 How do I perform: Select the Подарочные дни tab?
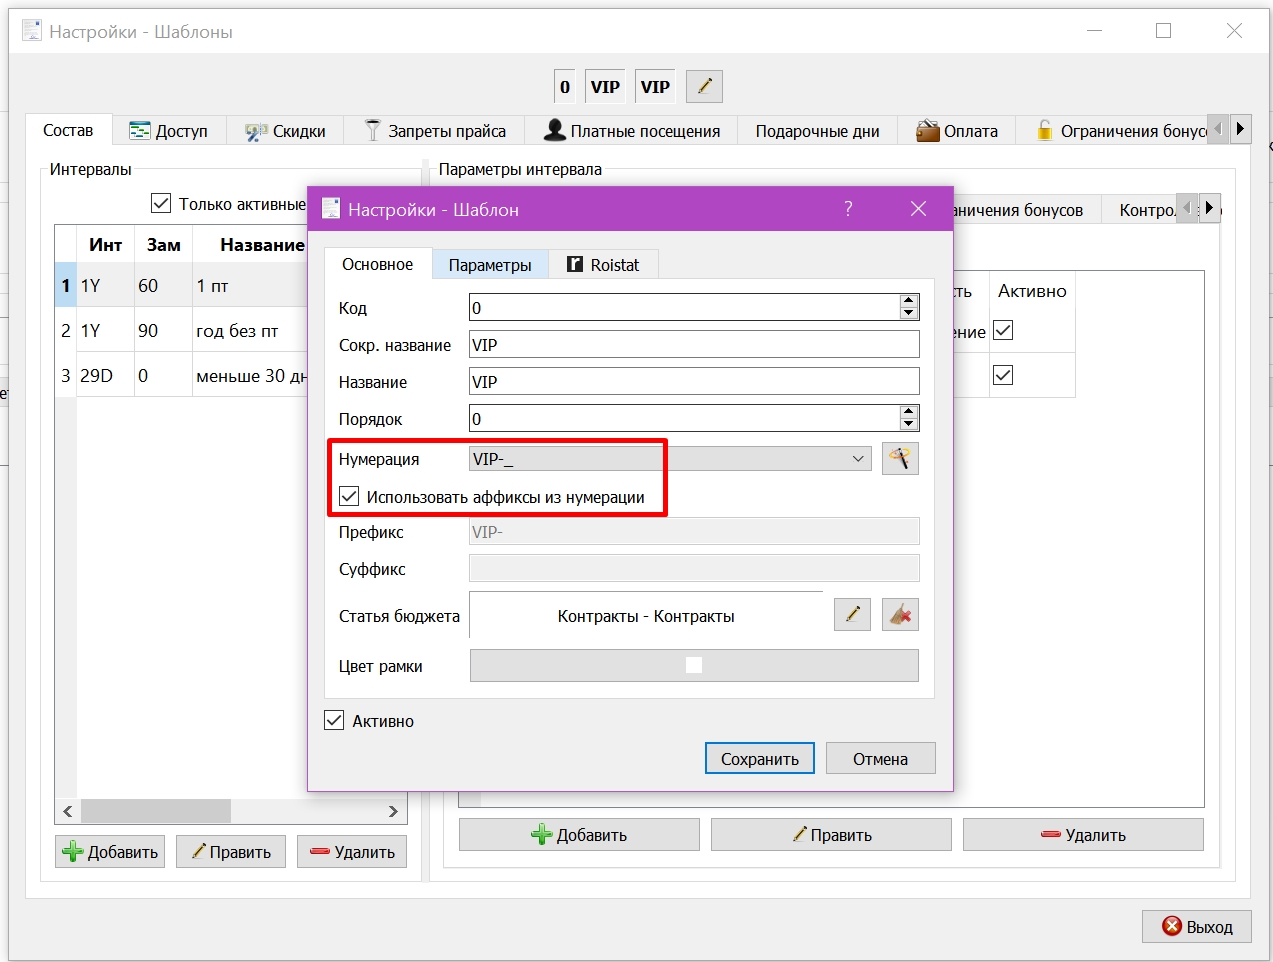click(x=817, y=131)
